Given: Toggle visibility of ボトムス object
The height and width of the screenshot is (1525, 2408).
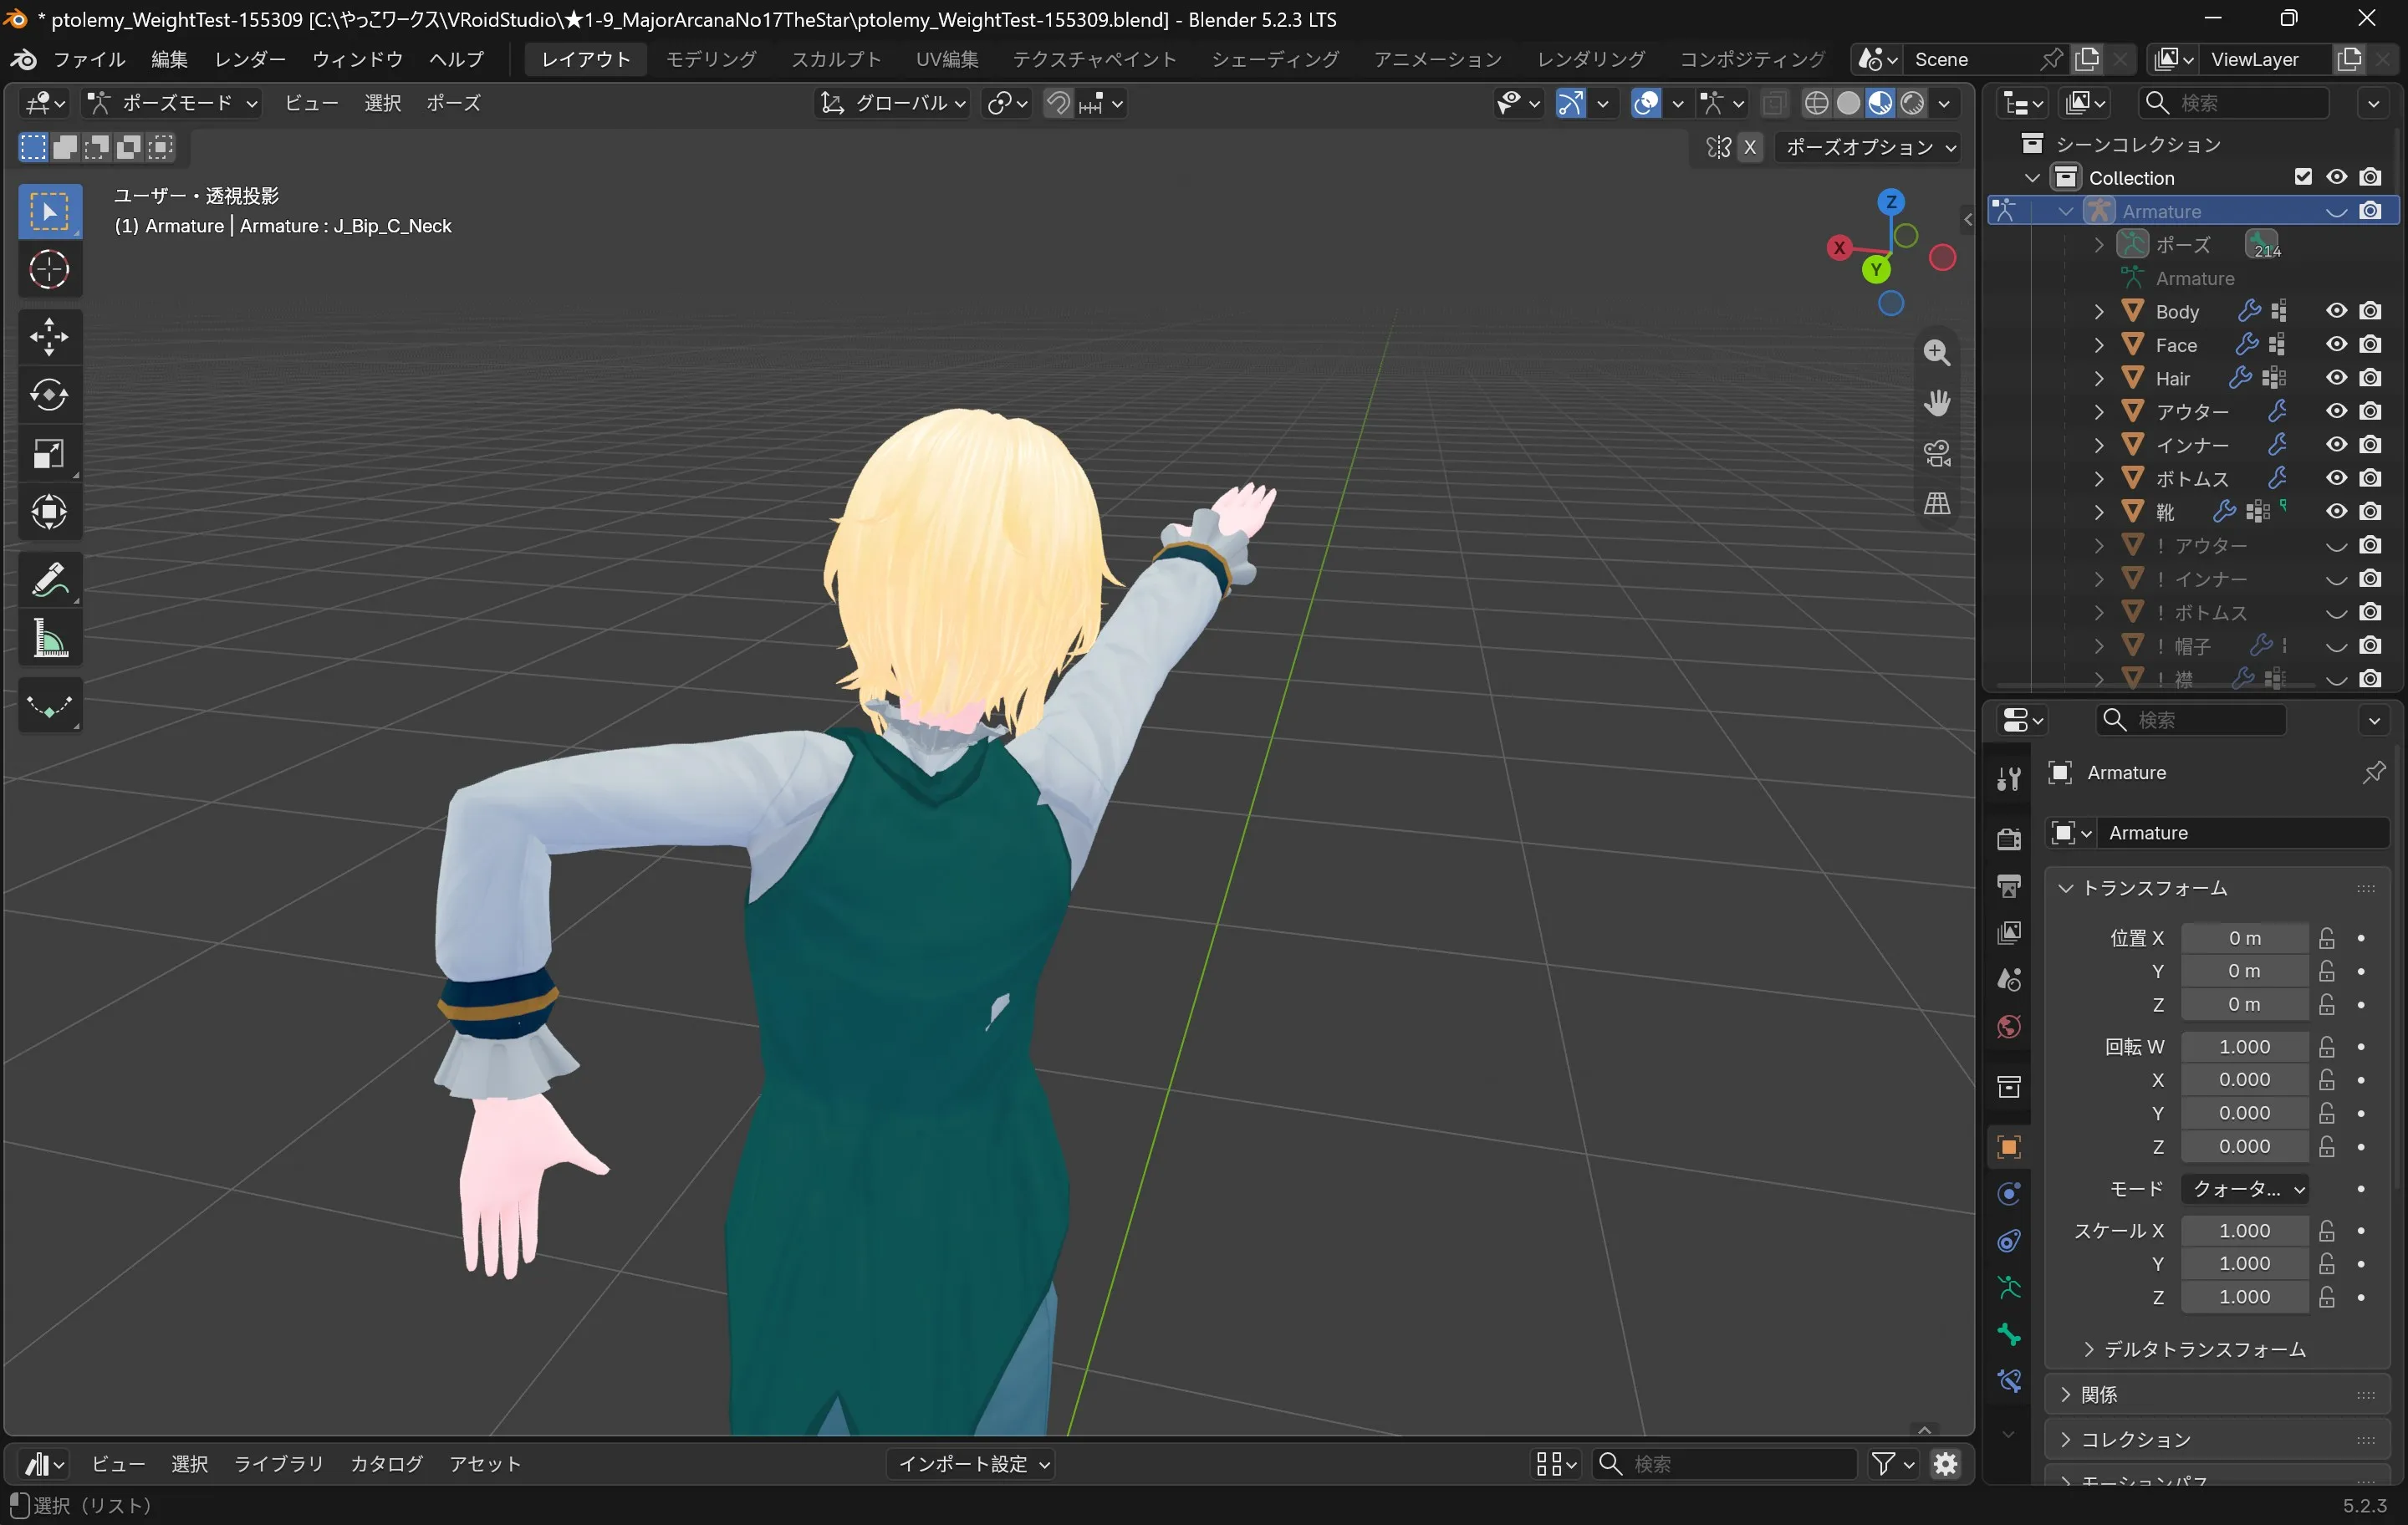Looking at the screenshot, I should click(2336, 478).
